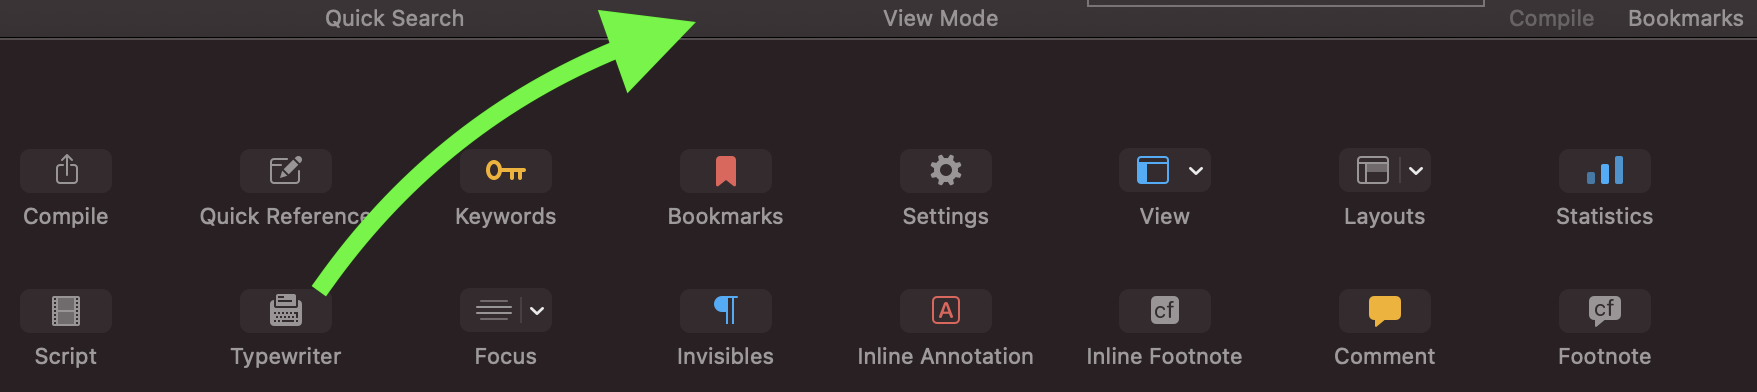Image resolution: width=1757 pixels, height=392 pixels.
Task: Toggle Script mode film icon
Action: (x=66, y=311)
